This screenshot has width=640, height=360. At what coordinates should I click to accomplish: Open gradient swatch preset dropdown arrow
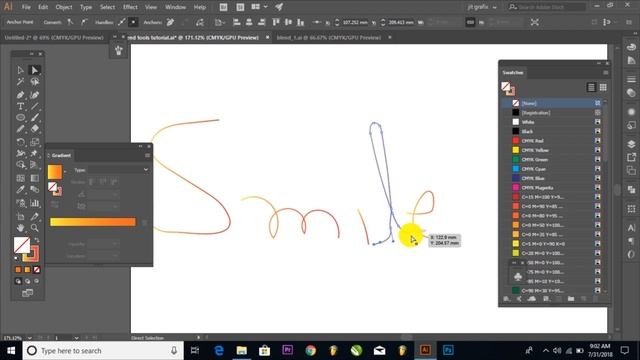(65, 172)
